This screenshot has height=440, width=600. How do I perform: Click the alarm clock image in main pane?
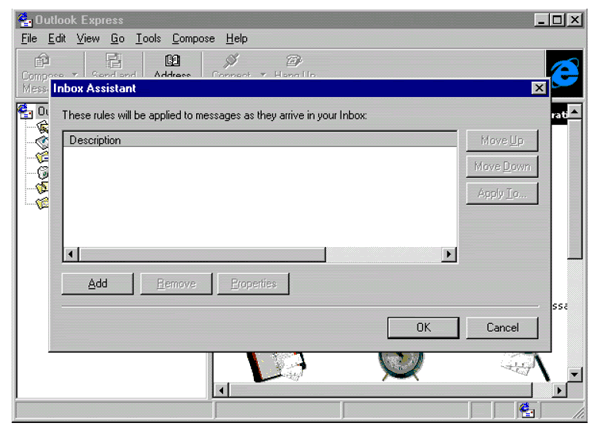click(401, 365)
